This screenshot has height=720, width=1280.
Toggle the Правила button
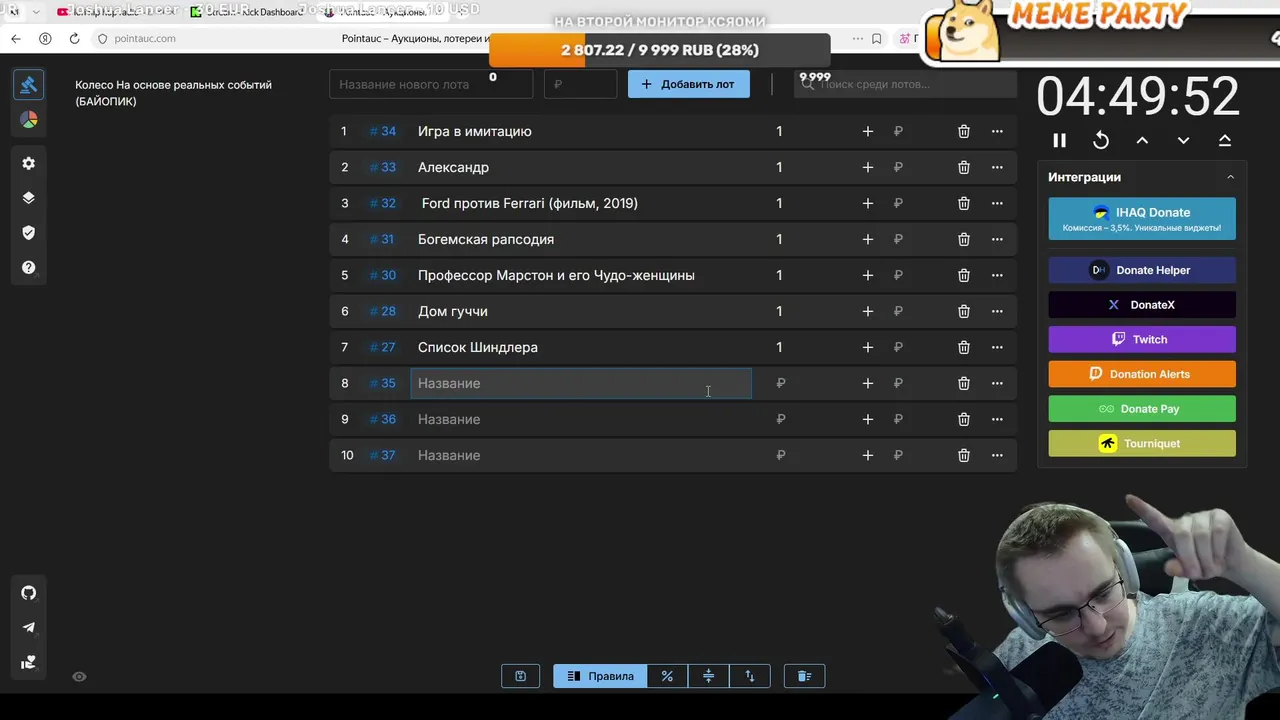tap(600, 676)
